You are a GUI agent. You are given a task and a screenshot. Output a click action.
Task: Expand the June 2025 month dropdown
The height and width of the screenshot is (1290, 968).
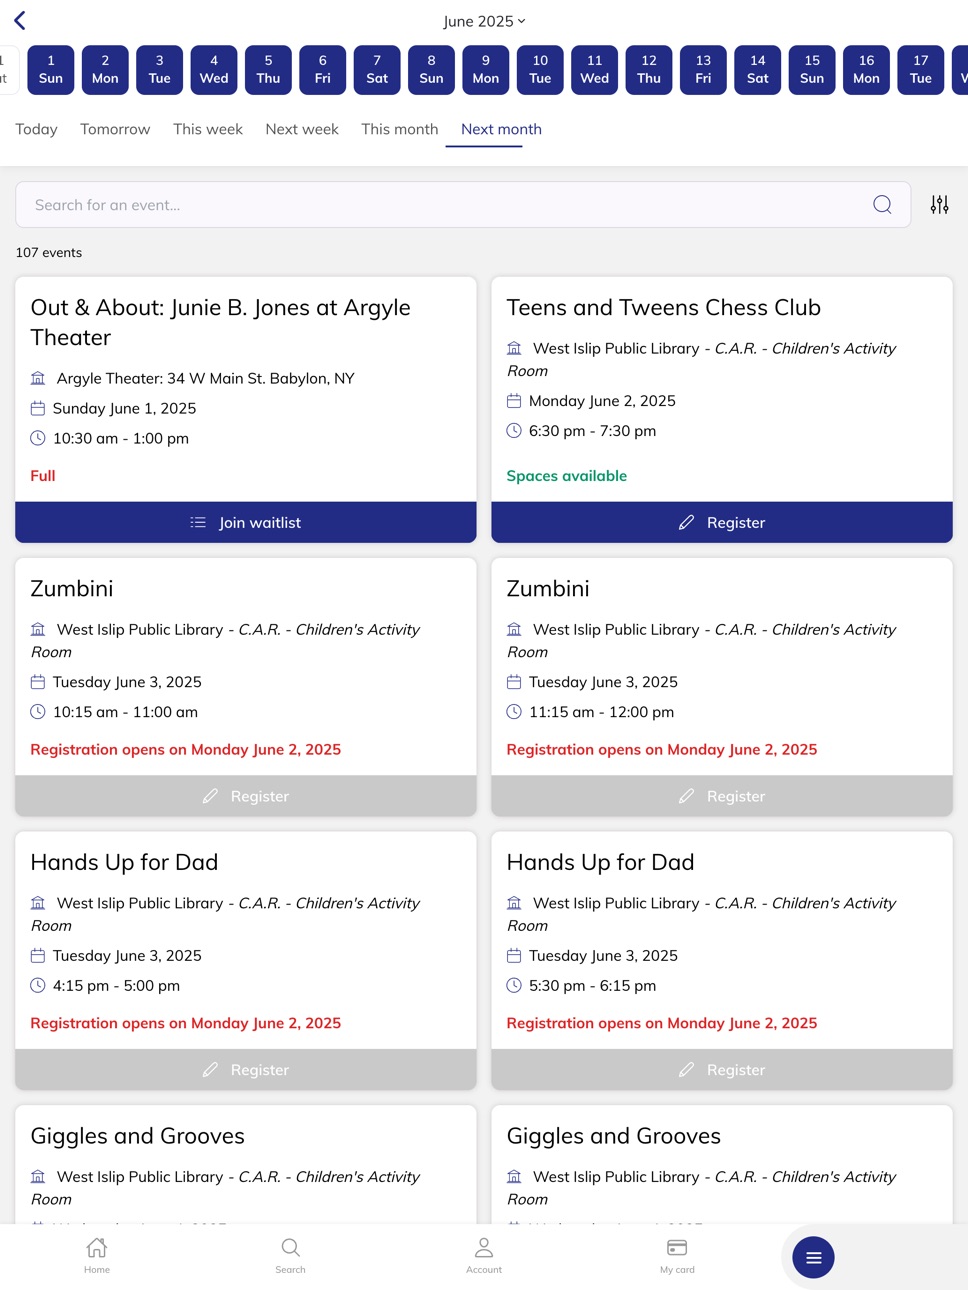[x=484, y=21]
